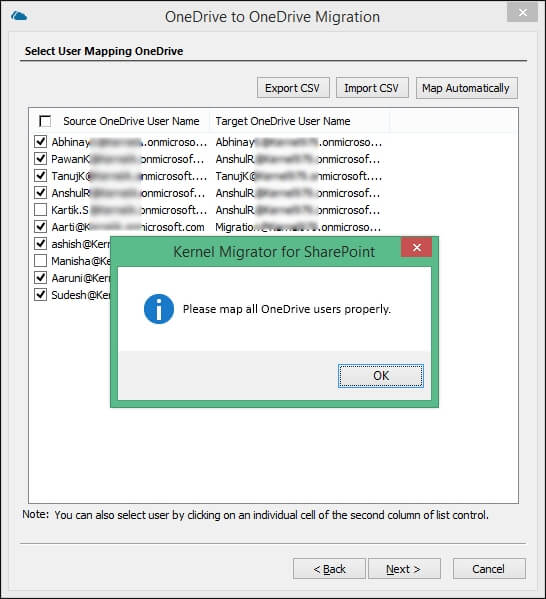Click the Abhinay source user name text
Image resolution: width=546 pixels, height=599 pixels.
[x=129, y=142]
